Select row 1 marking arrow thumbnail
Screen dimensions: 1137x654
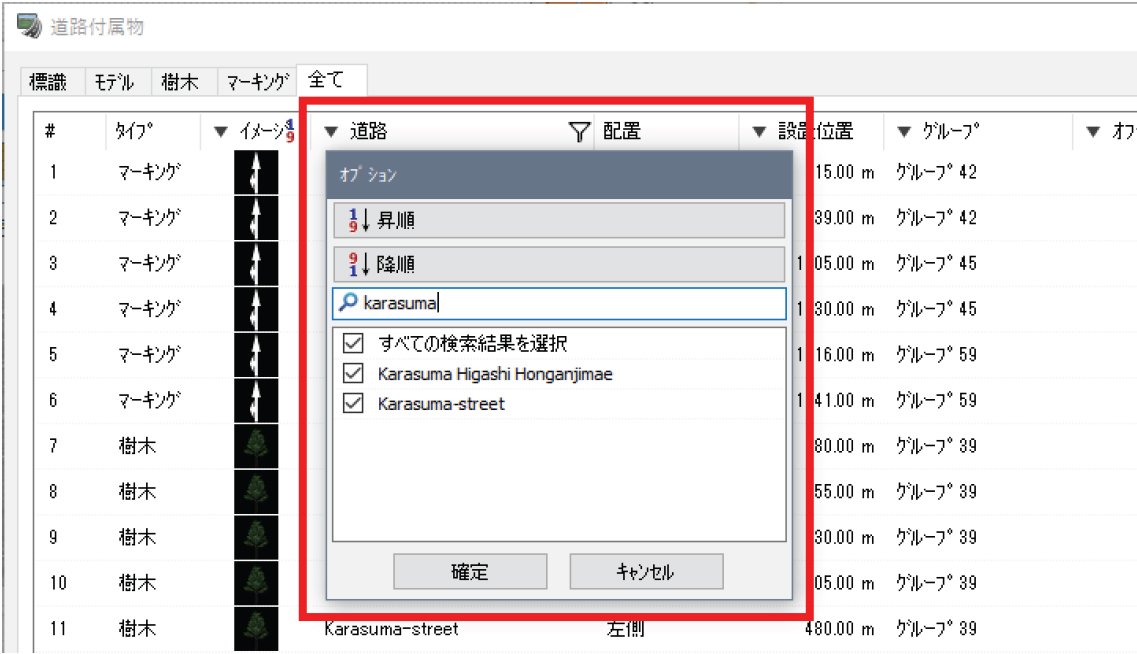coord(256,172)
